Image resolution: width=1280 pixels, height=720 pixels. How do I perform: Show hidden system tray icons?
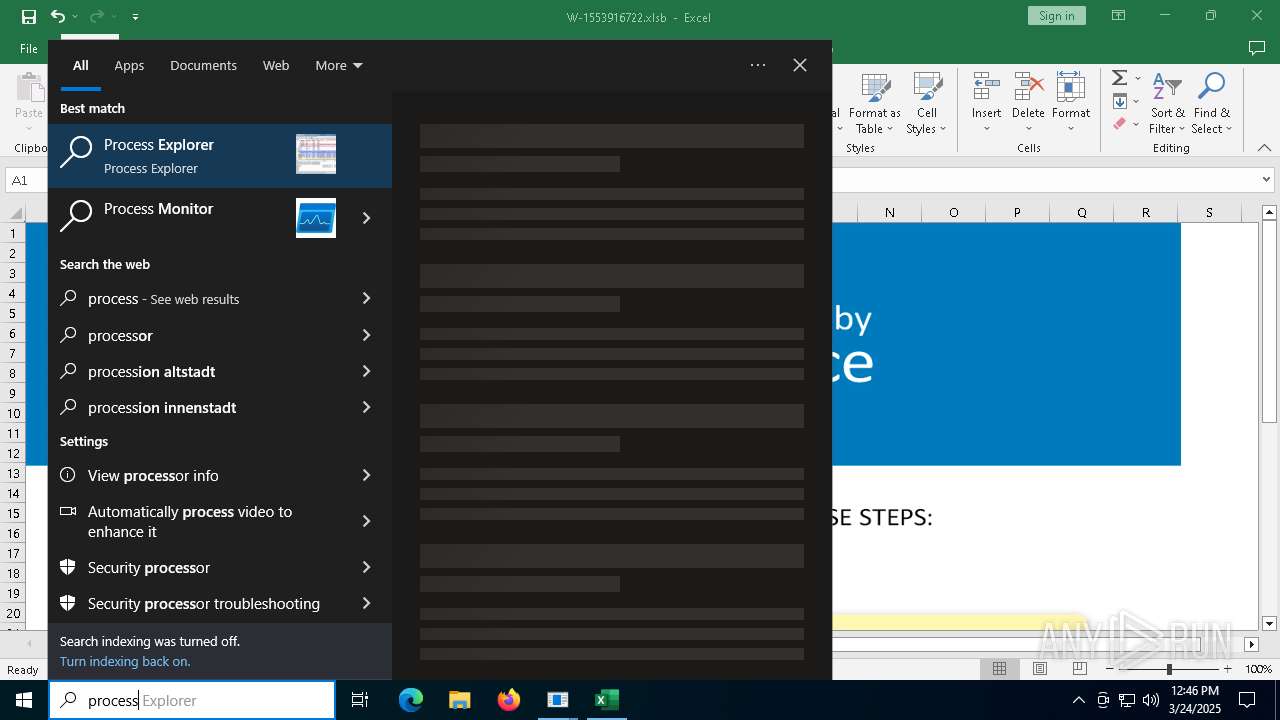[x=1078, y=700]
